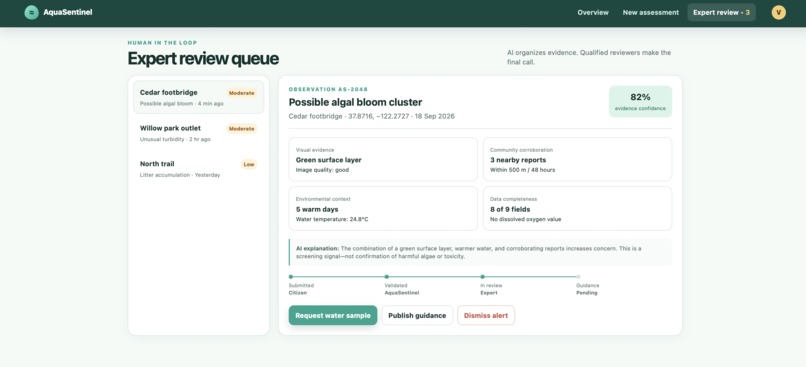Select the Cedar footbridge queue item
This screenshot has width=806, height=367.
[x=198, y=97]
